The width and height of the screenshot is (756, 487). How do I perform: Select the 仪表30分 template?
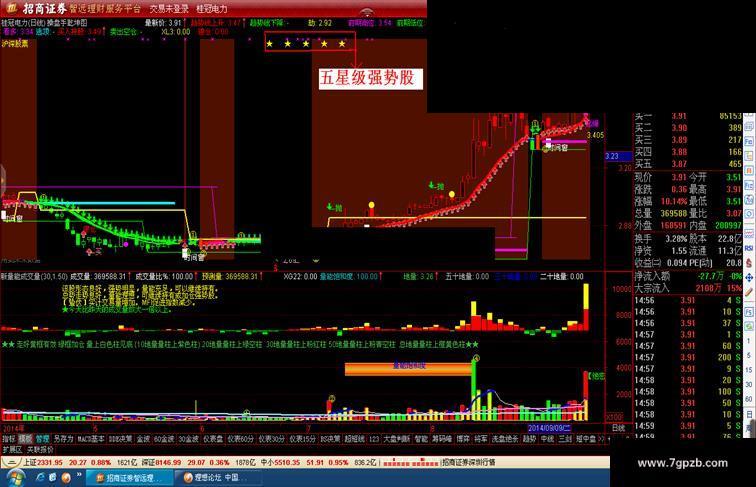271,439
